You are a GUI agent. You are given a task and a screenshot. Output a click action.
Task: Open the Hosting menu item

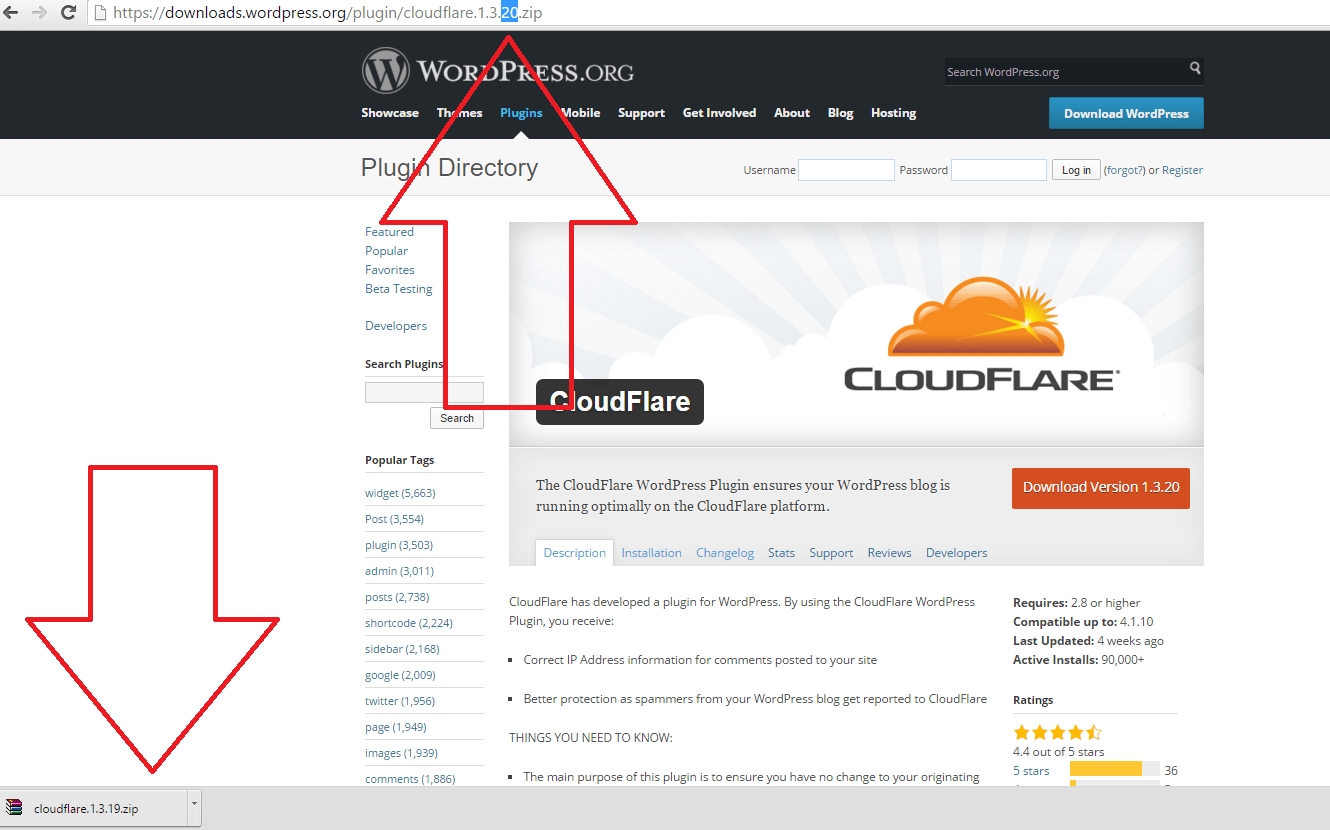893,113
